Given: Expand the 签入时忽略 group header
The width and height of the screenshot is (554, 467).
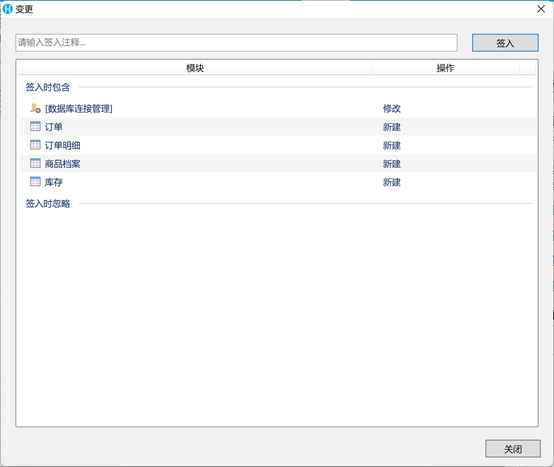Looking at the screenshot, I should [x=48, y=204].
